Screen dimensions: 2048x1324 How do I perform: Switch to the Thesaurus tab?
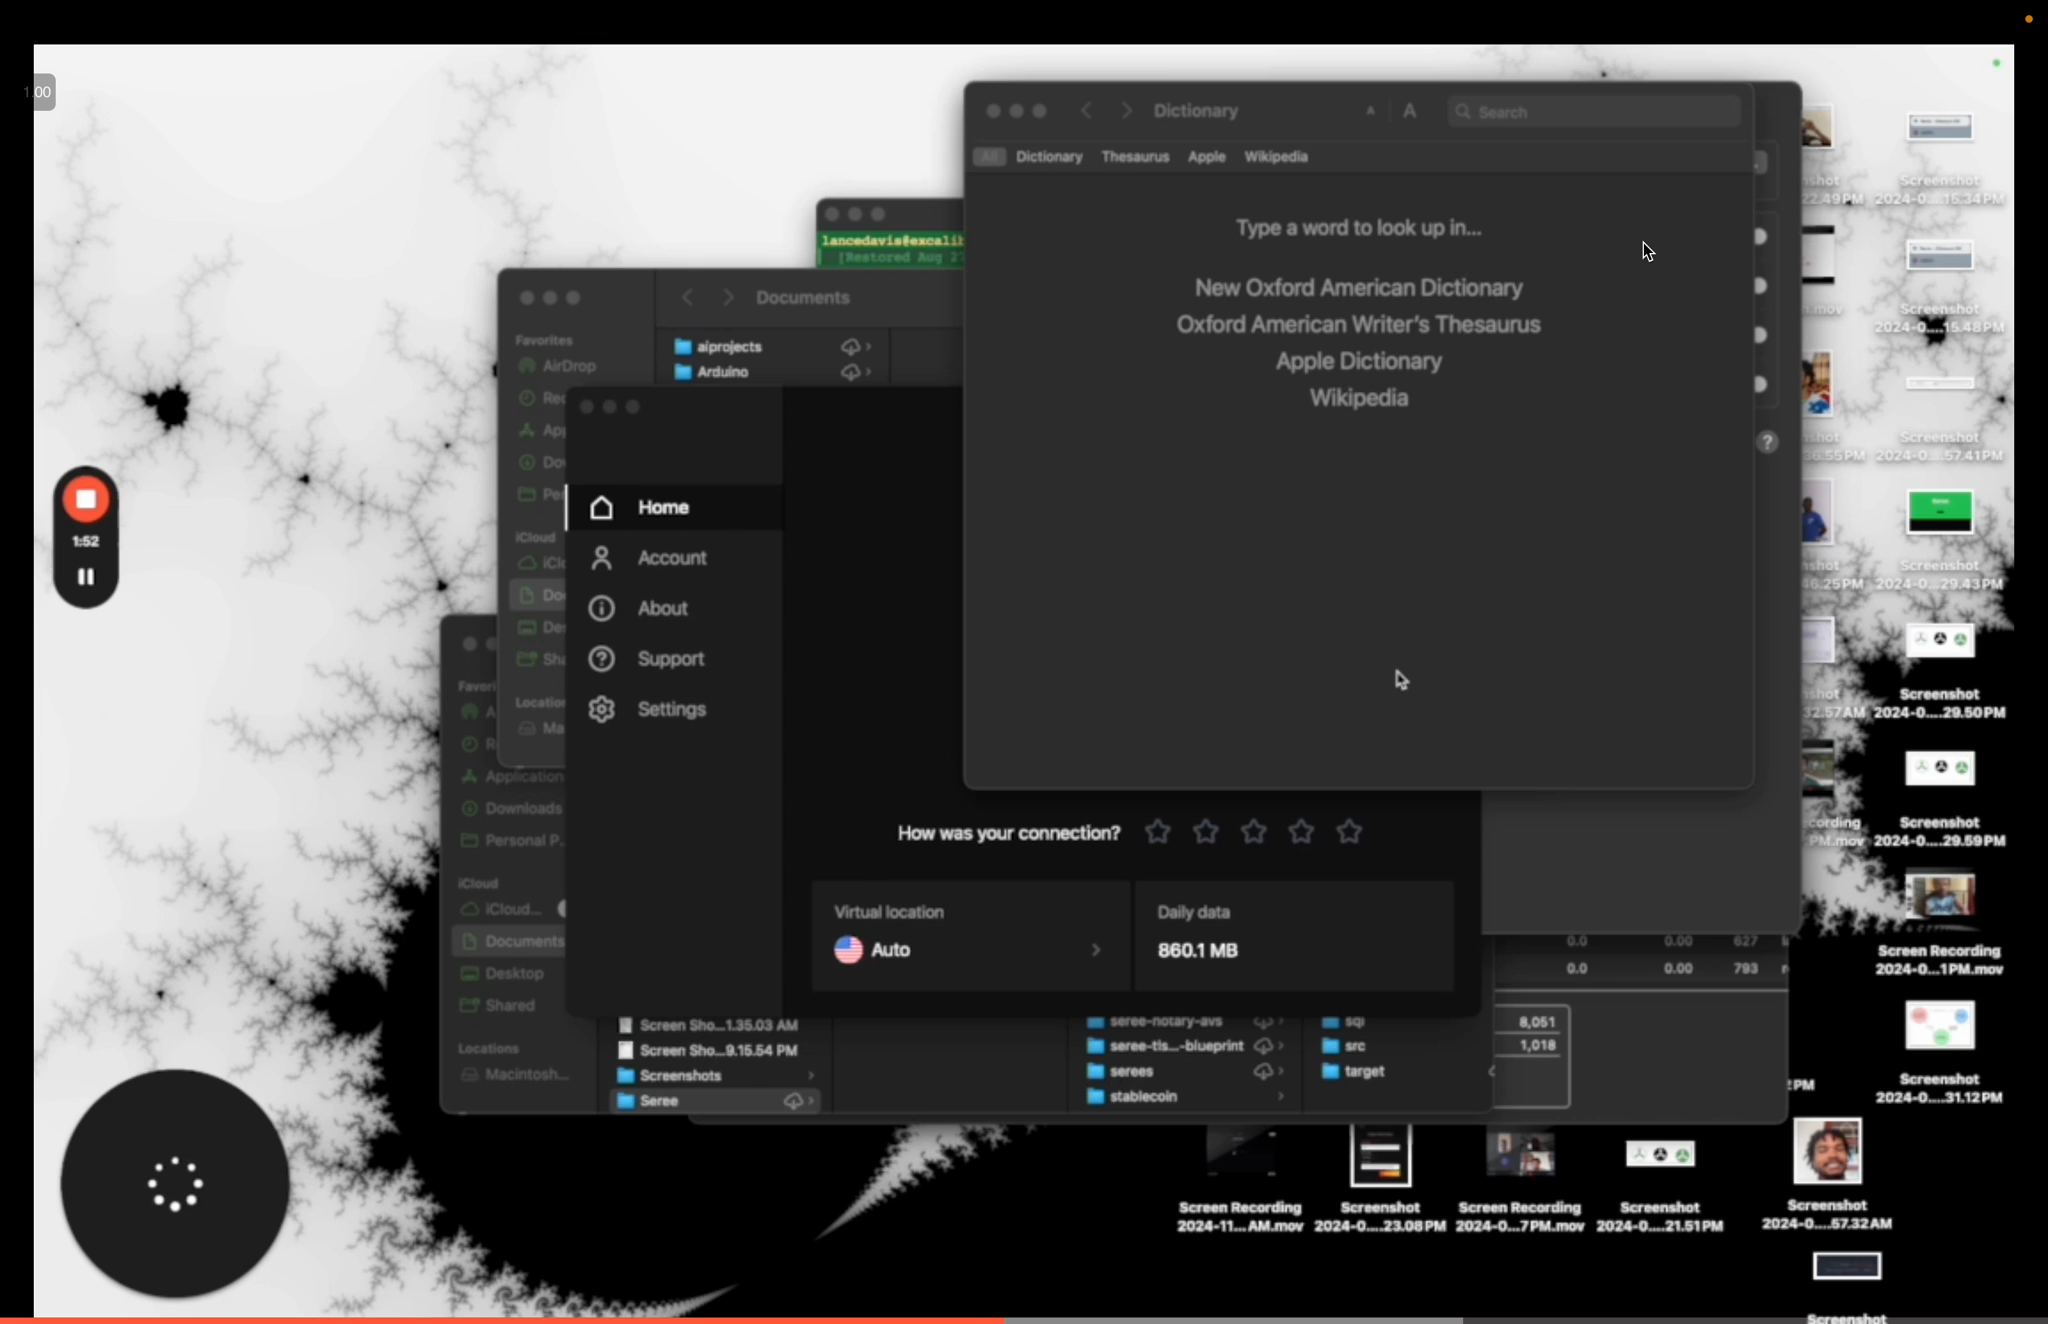(x=1135, y=157)
